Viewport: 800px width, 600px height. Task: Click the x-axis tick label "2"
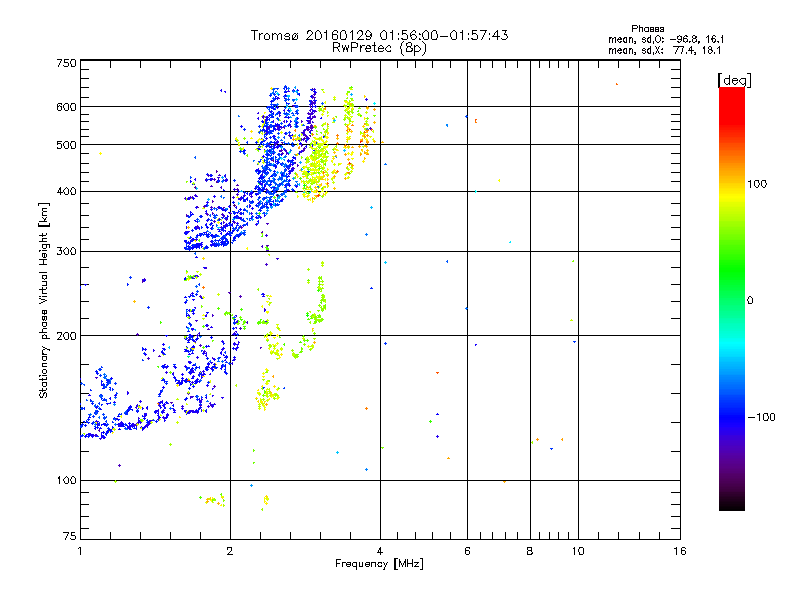coord(230,551)
